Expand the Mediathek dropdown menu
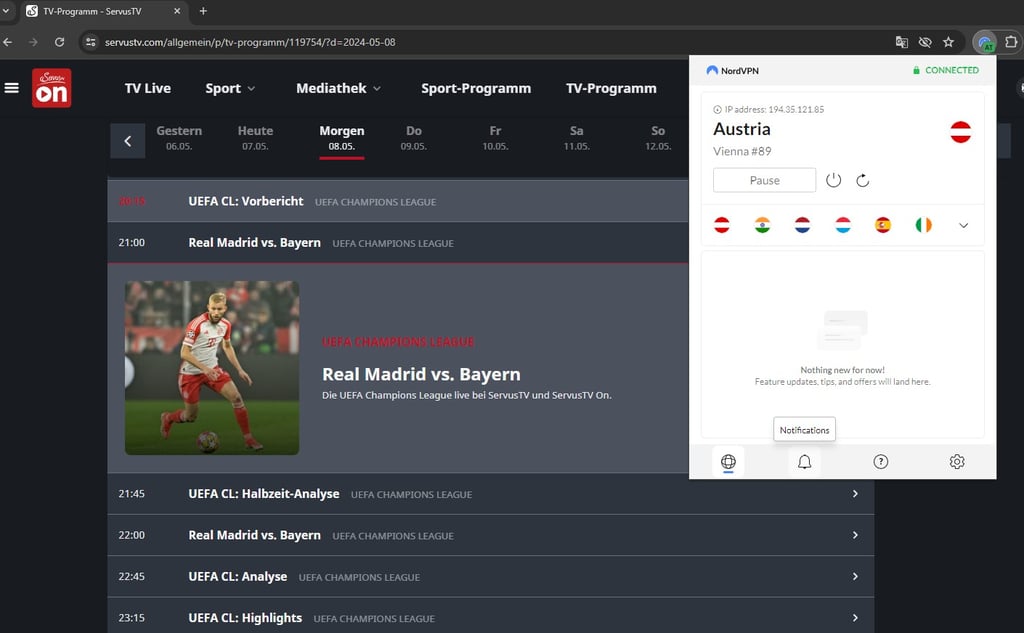This screenshot has height=633, width=1024. click(338, 88)
